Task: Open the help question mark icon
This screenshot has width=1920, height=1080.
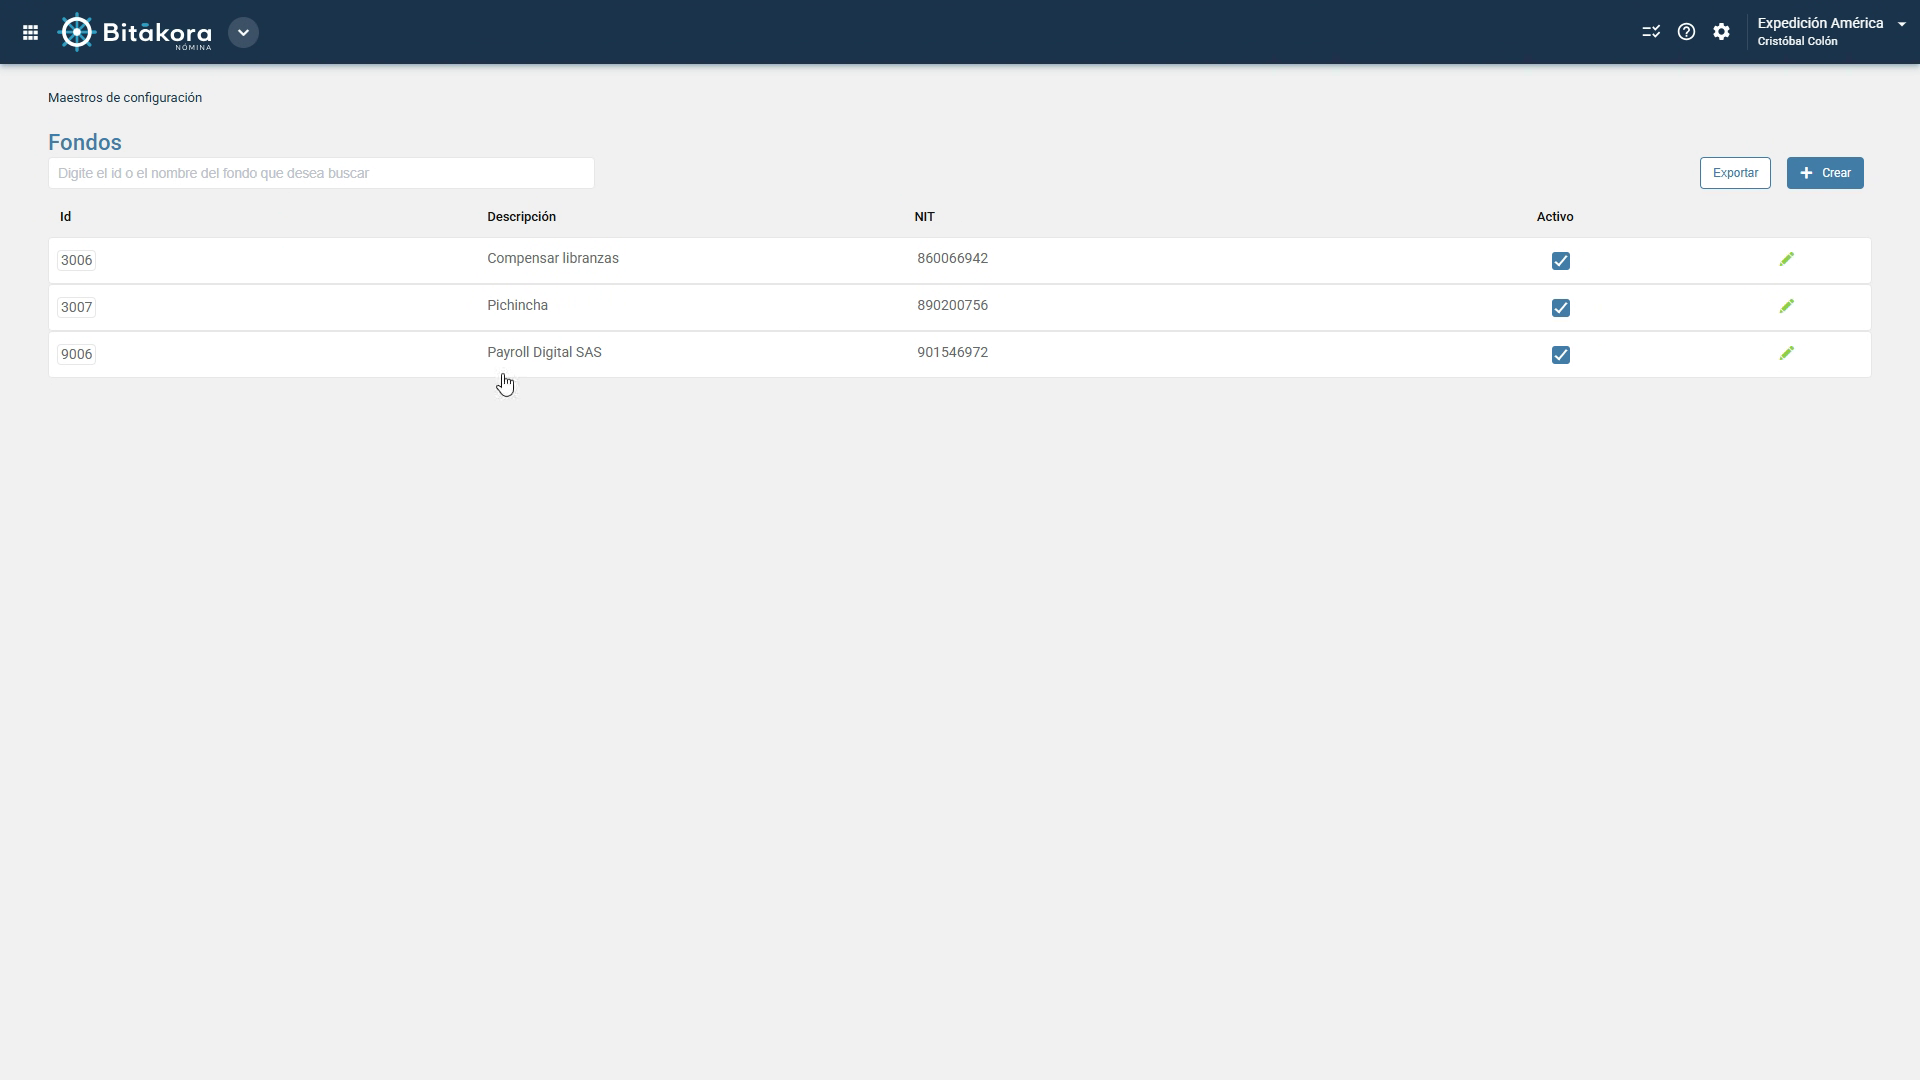Action: point(1686,32)
